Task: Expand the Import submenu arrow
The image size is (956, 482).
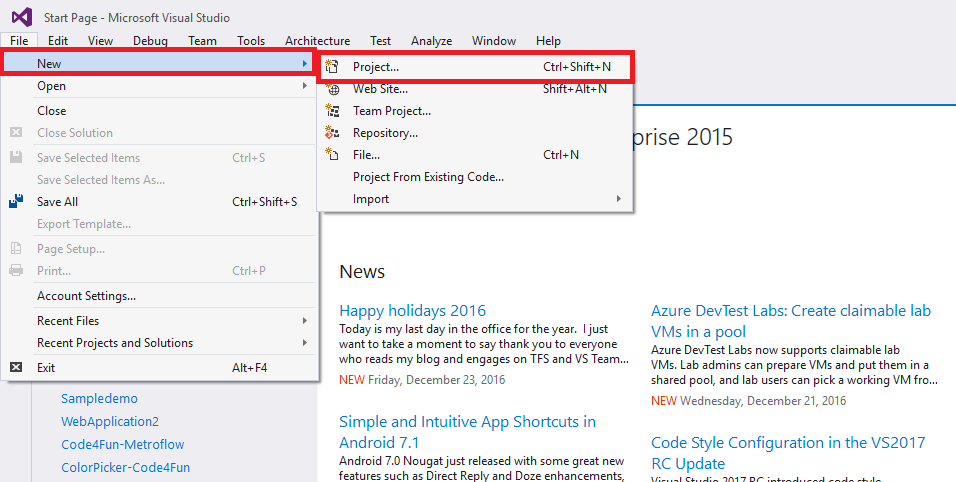Action: click(618, 199)
